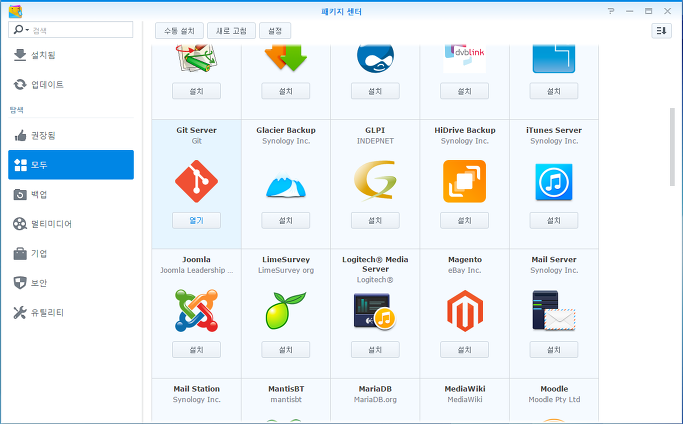This screenshot has height=424, width=683.
Task: Install LimeSurvey package
Action: tap(286, 349)
